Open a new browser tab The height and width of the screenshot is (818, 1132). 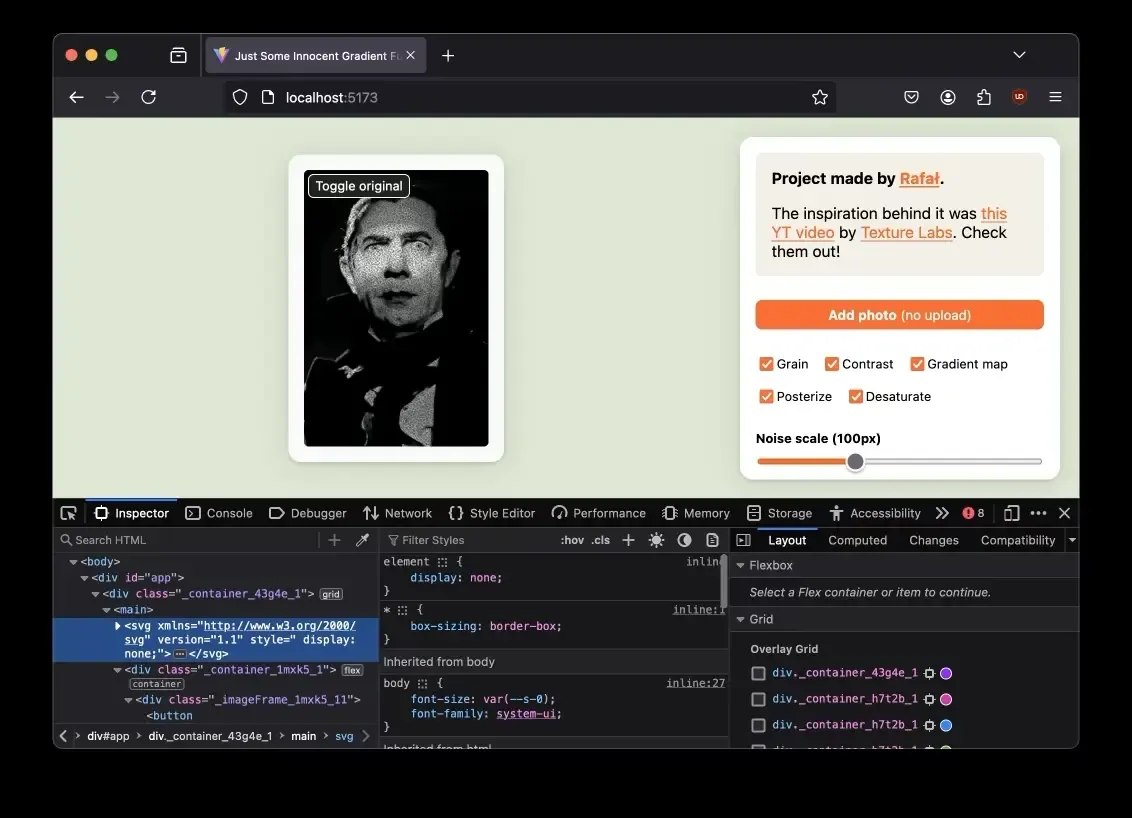(x=448, y=56)
